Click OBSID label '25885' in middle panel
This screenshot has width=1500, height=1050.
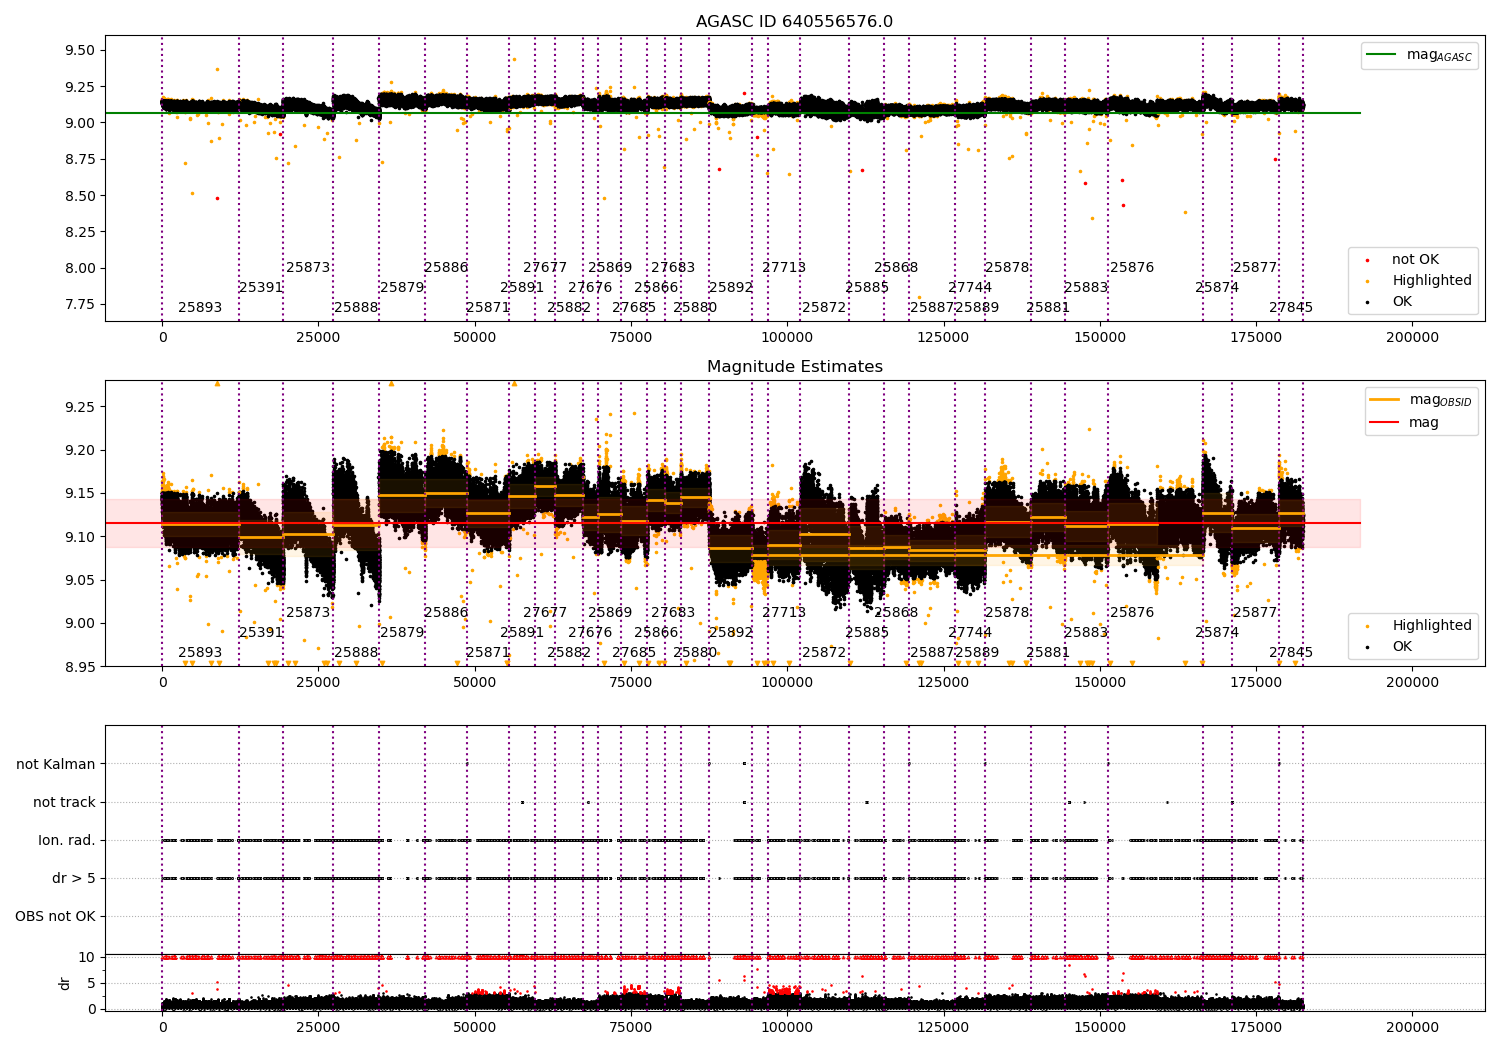pos(867,633)
